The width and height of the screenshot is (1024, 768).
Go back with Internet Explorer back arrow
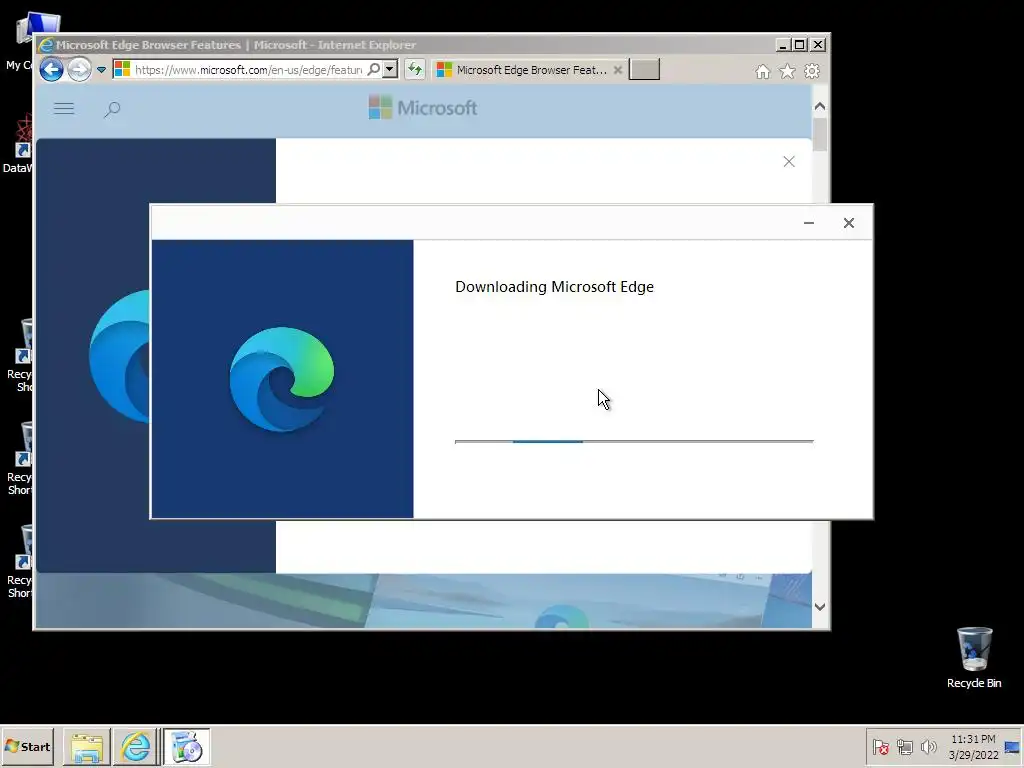click(51, 69)
